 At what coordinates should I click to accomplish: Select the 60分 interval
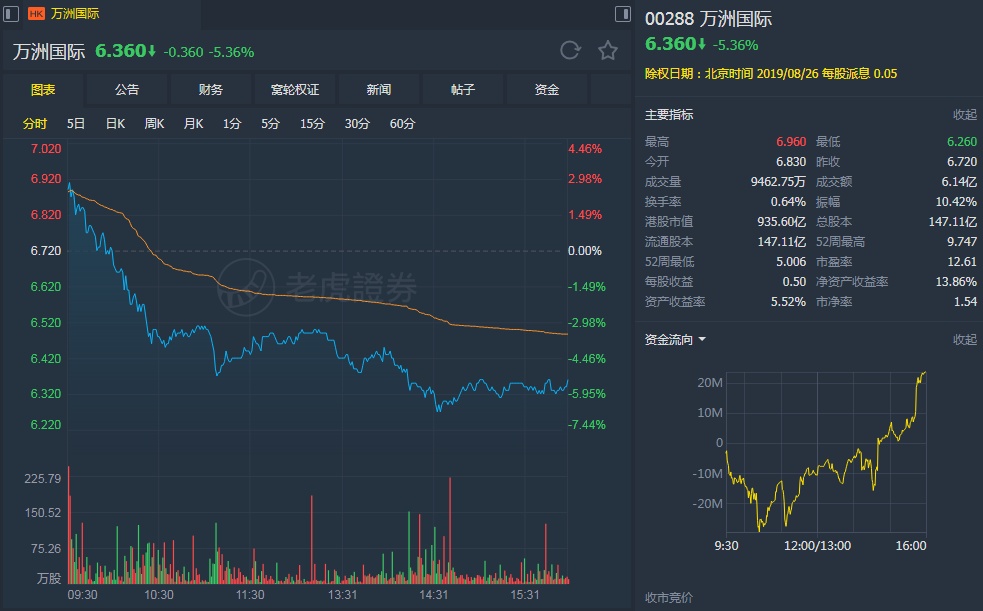(x=402, y=124)
